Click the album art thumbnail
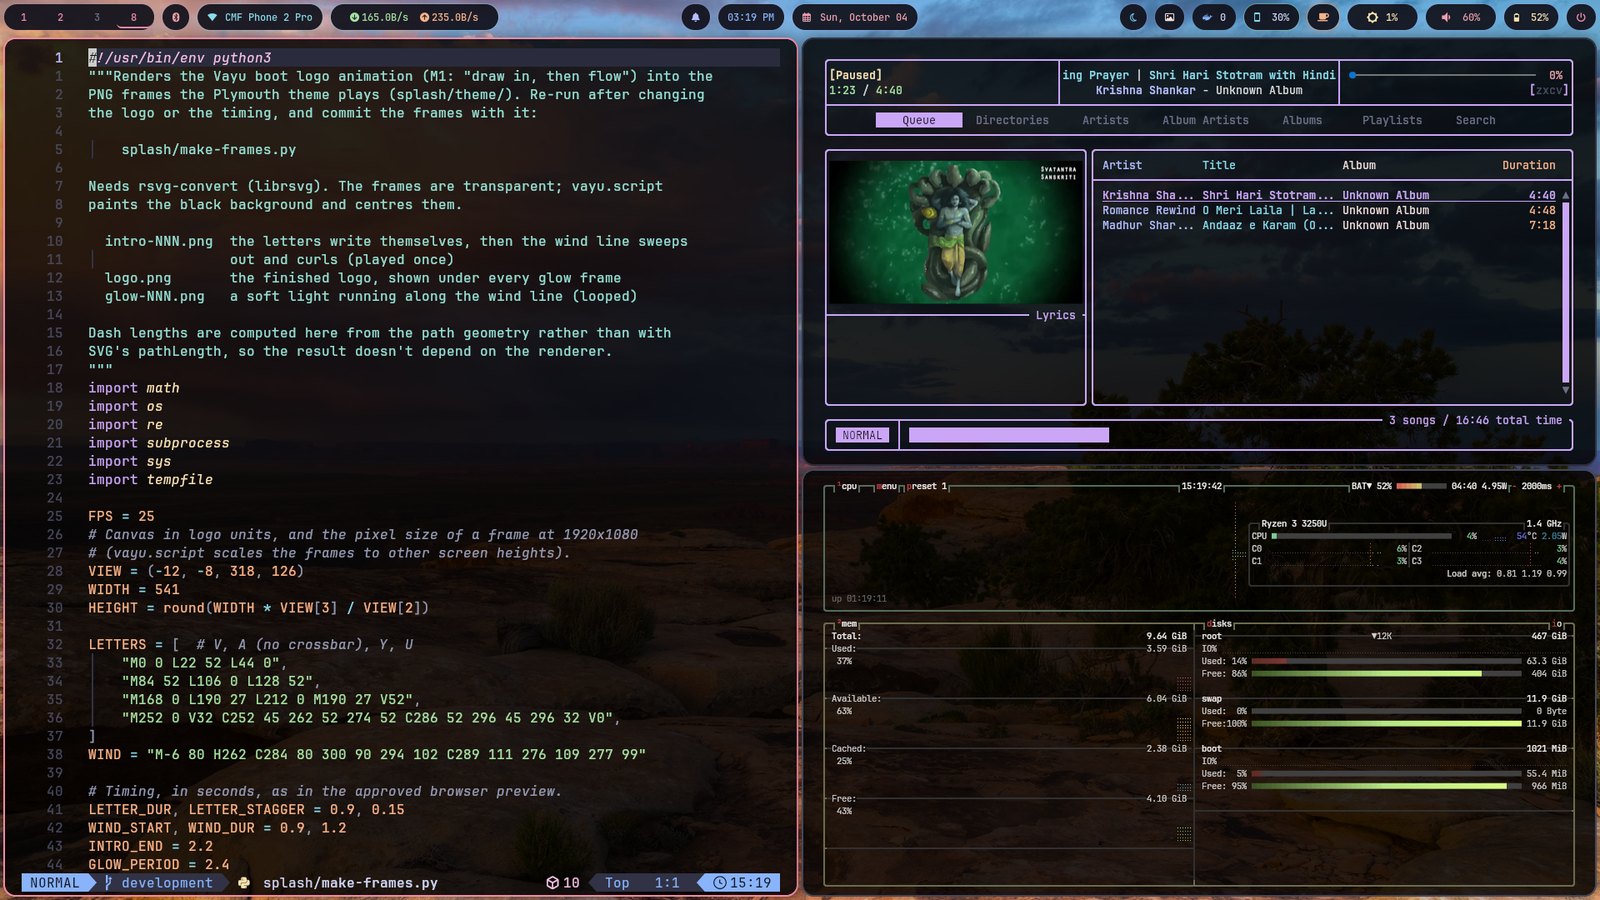Image resolution: width=1600 pixels, height=900 pixels. tap(955, 232)
